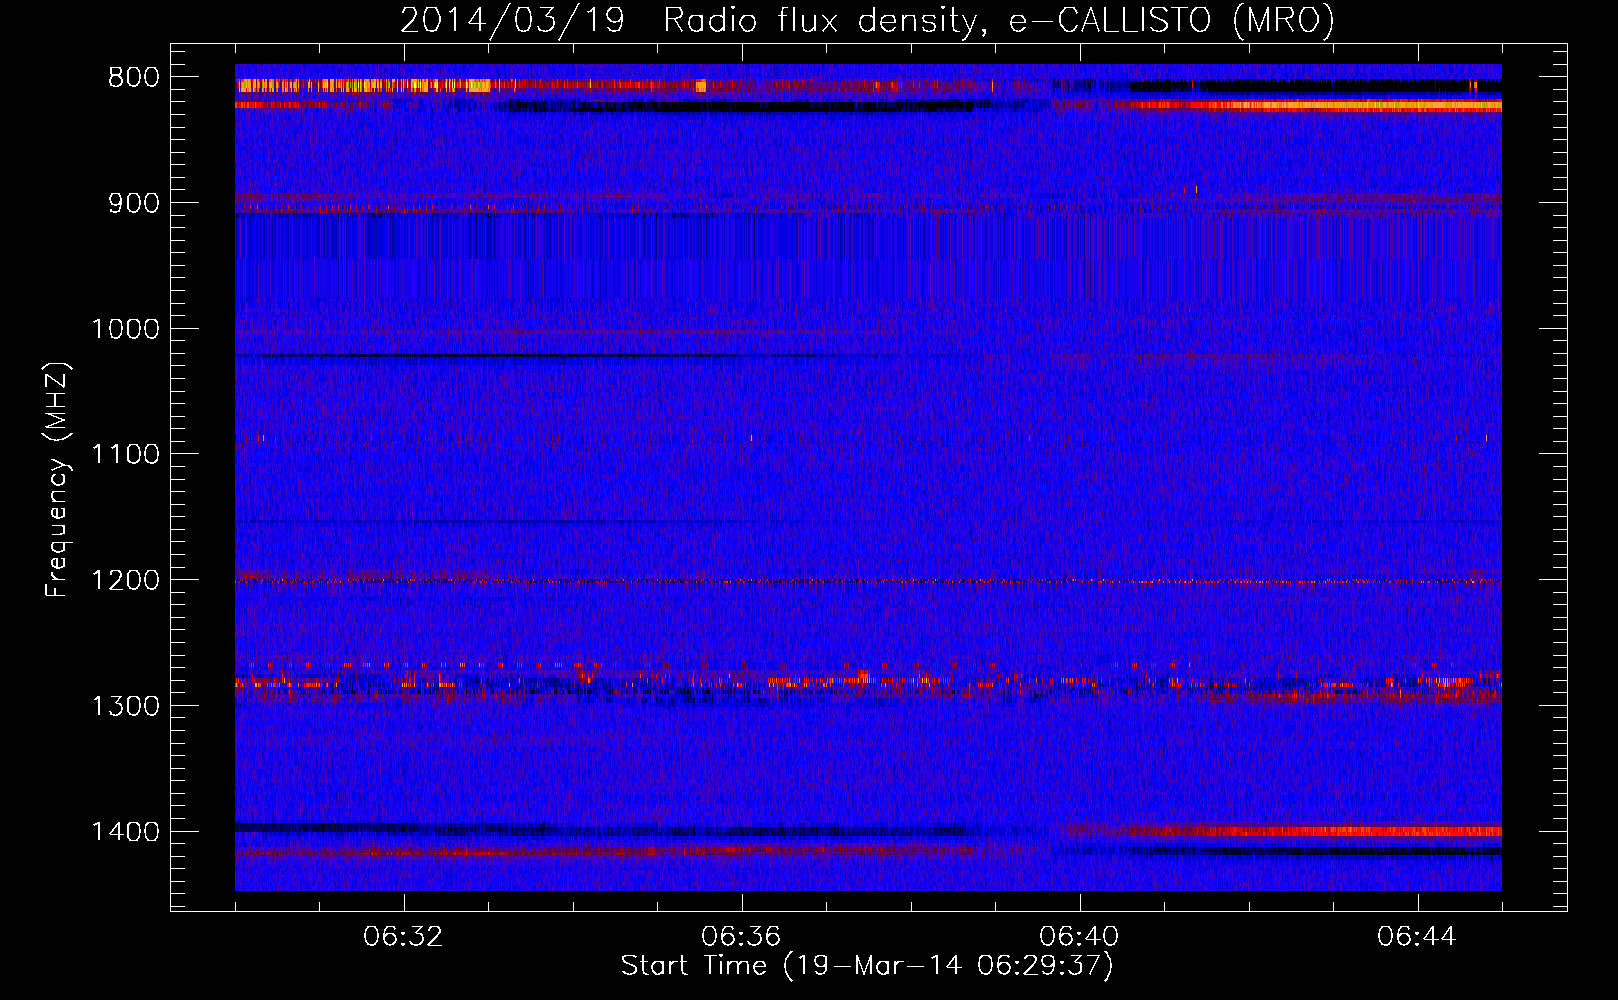The image size is (1618, 1000).
Task: Click the 1400 frequency tick label
Action: click(x=125, y=832)
